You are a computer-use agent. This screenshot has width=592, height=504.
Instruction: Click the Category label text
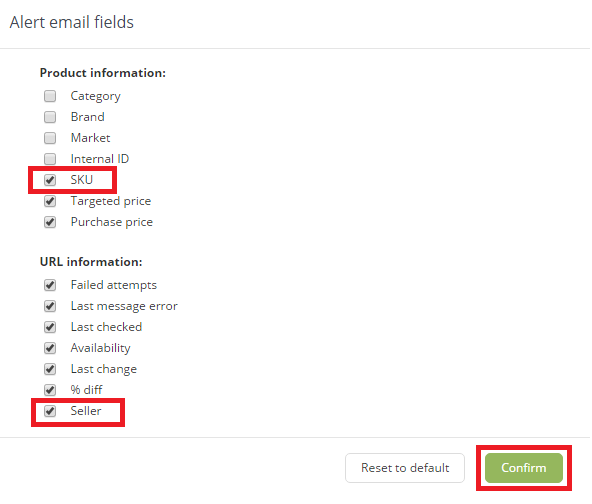pyautogui.click(x=96, y=97)
